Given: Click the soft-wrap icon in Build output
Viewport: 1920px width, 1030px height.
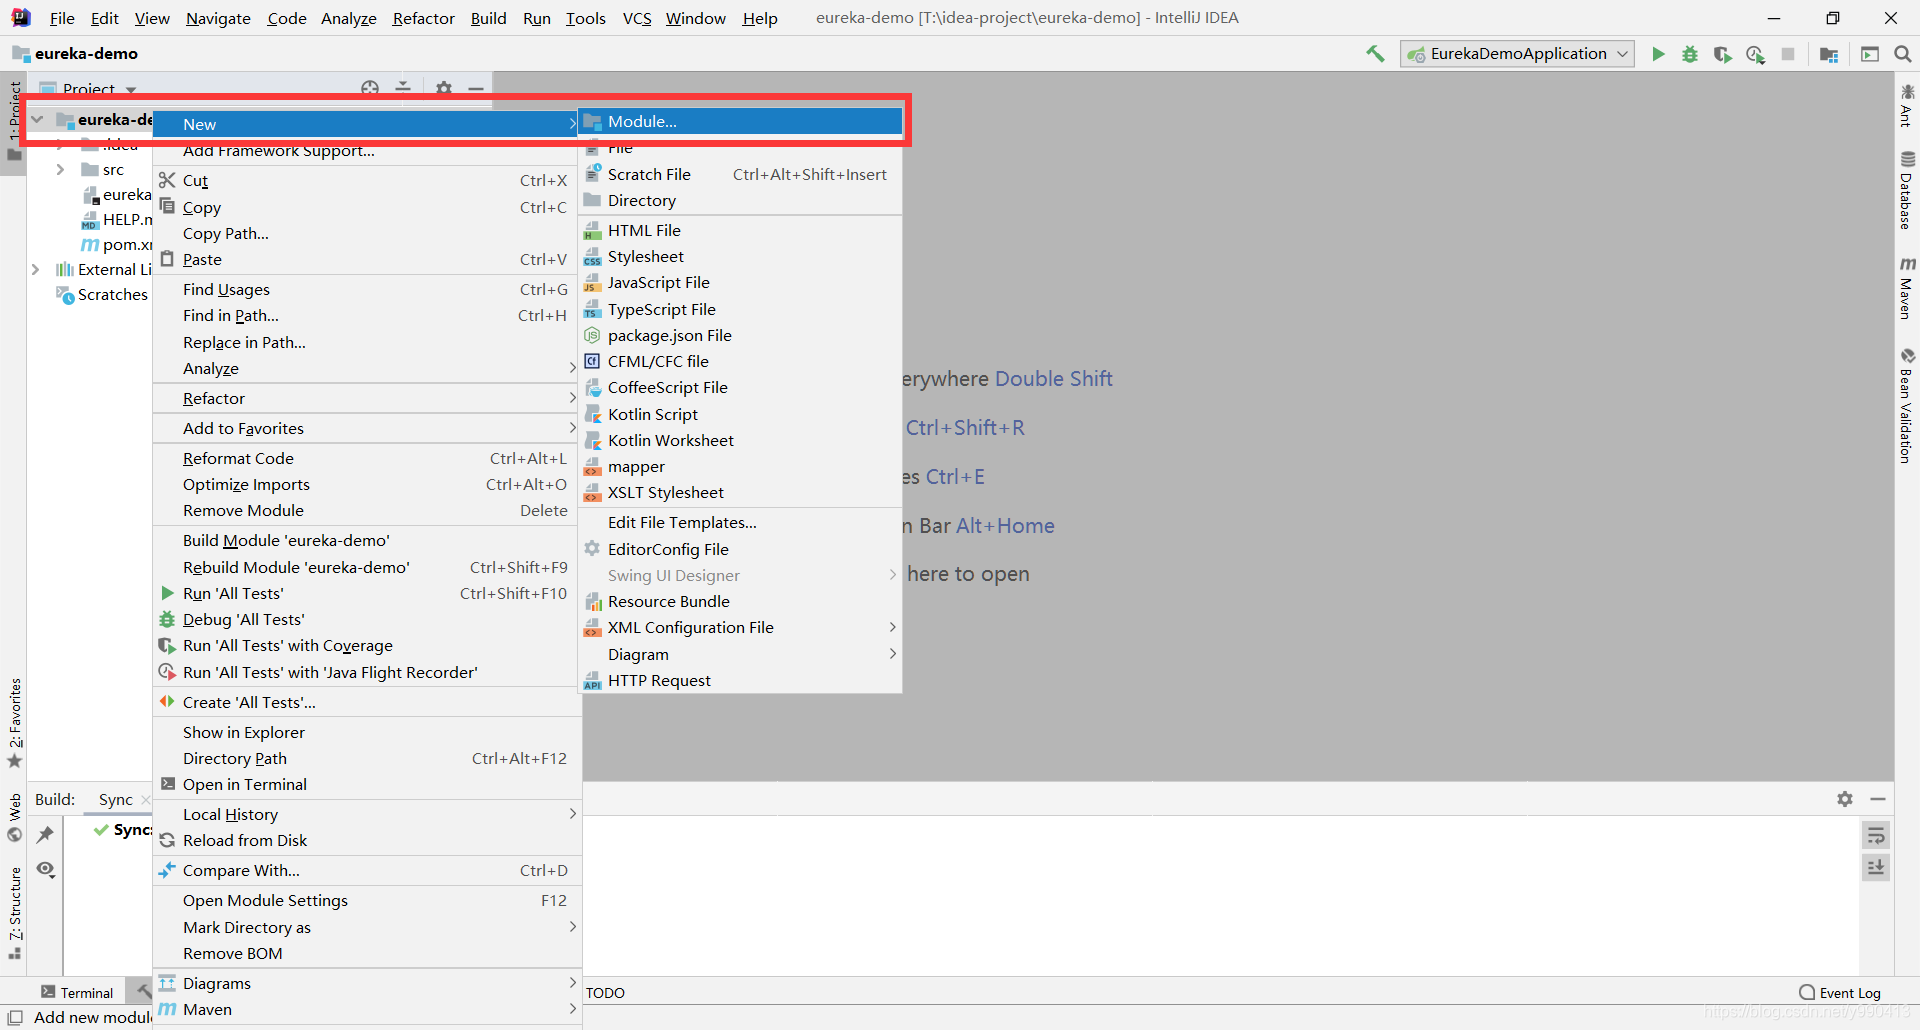Looking at the screenshot, I should coord(1876,836).
